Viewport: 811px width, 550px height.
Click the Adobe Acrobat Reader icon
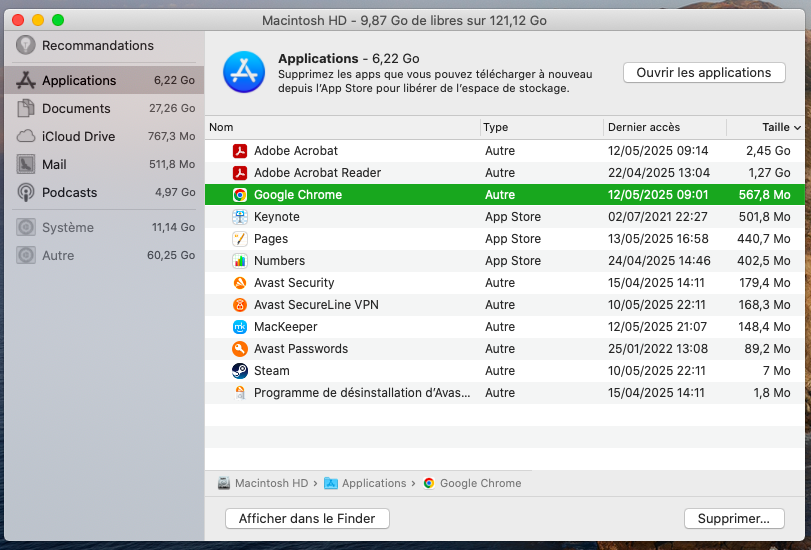point(239,173)
